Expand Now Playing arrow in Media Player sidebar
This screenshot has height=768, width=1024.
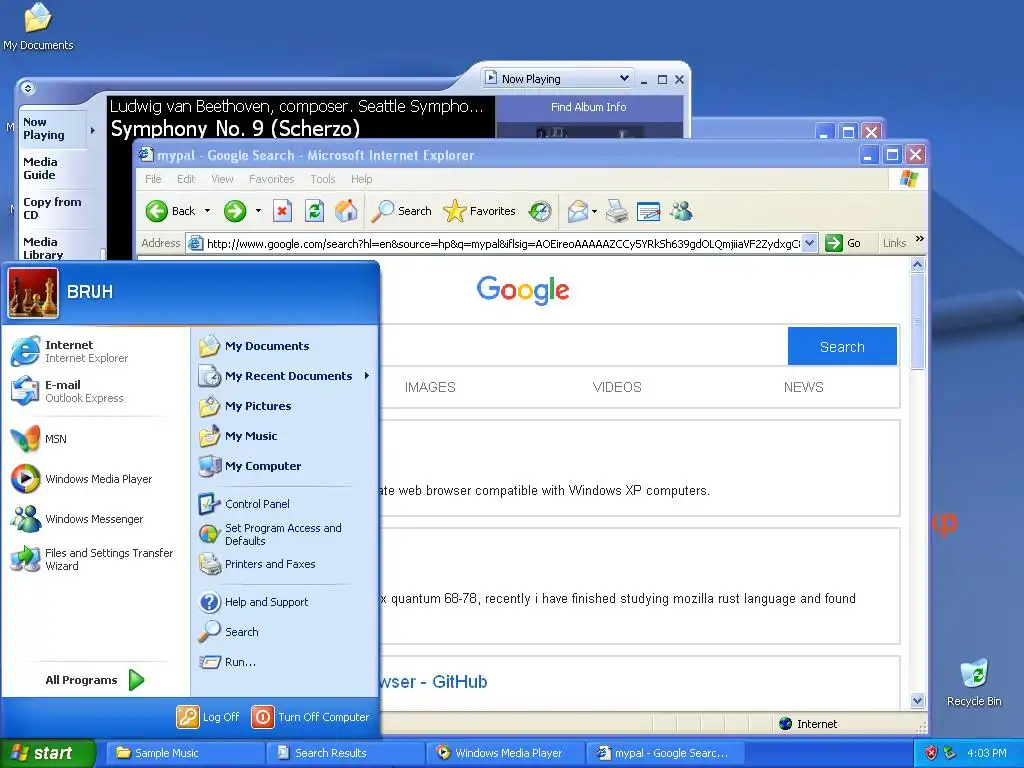pos(93,130)
